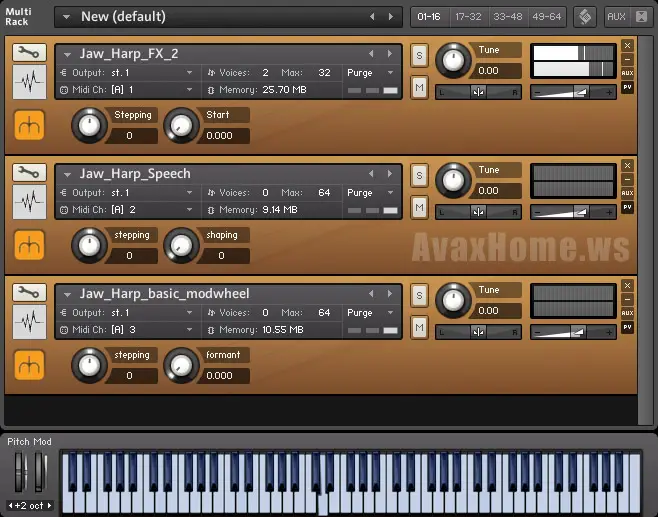Viewport: 658px width, 517px height.
Task: Click the Pitch bend wheel
Action: point(20,472)
